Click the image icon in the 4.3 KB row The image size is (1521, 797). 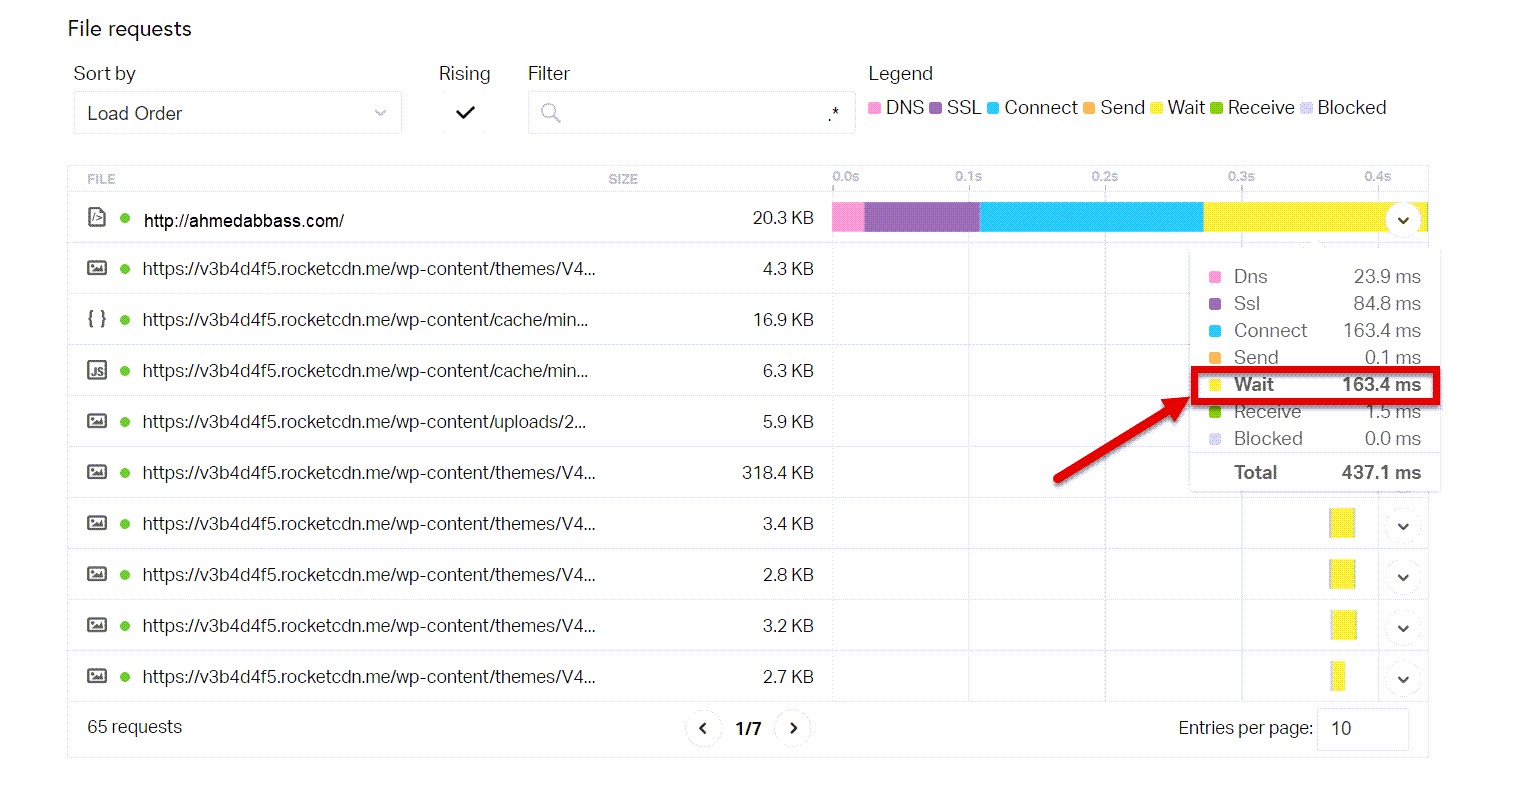(x=97, y=268)
